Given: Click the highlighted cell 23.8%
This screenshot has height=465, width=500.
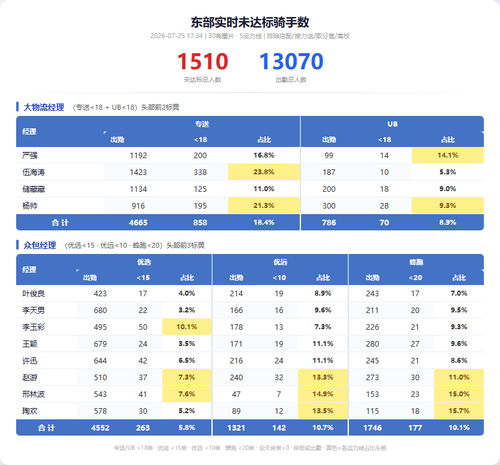Looking at the screenshot, I should point(264,172).
